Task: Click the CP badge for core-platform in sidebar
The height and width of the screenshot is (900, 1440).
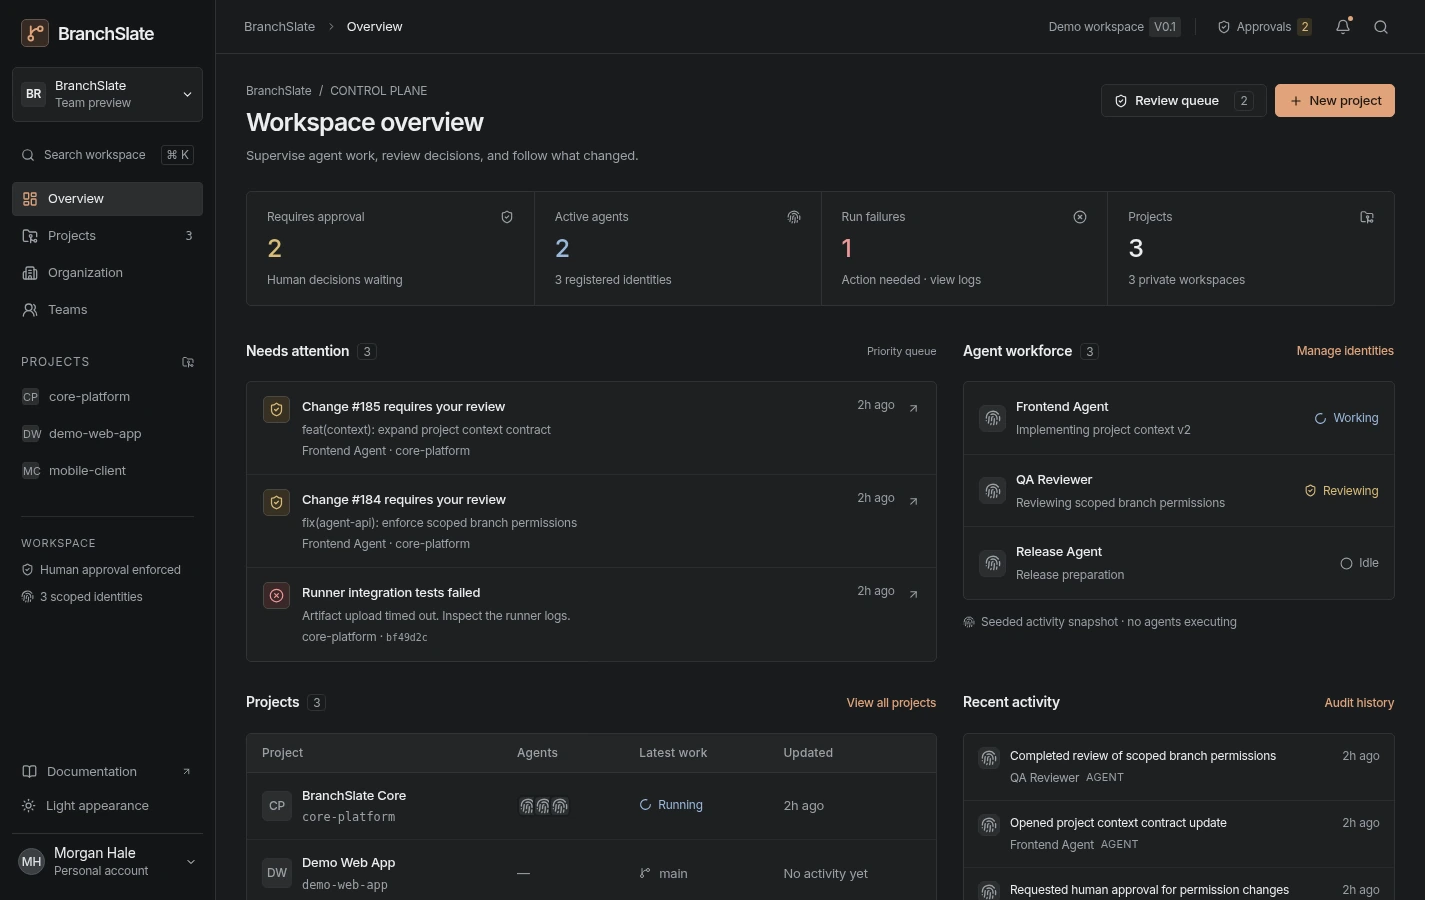Action: pos(31,397)
